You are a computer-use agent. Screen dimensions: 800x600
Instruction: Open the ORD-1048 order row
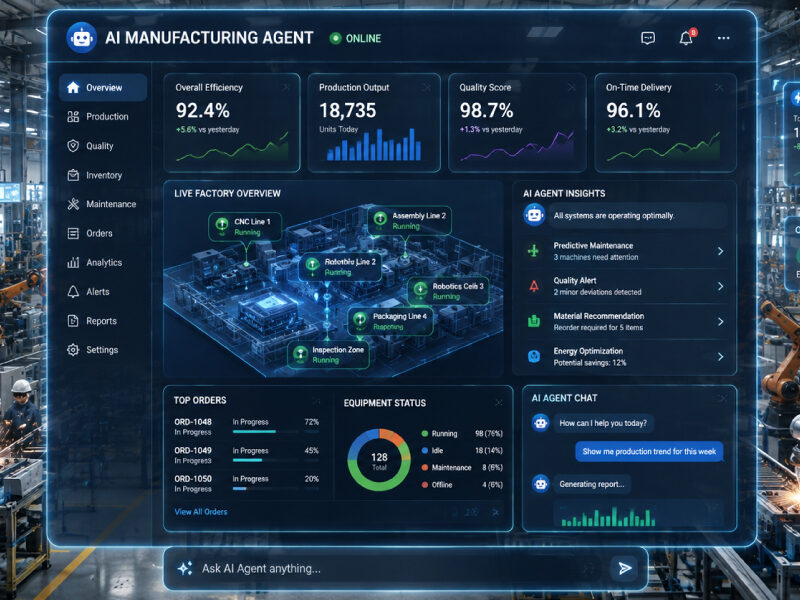246,427
